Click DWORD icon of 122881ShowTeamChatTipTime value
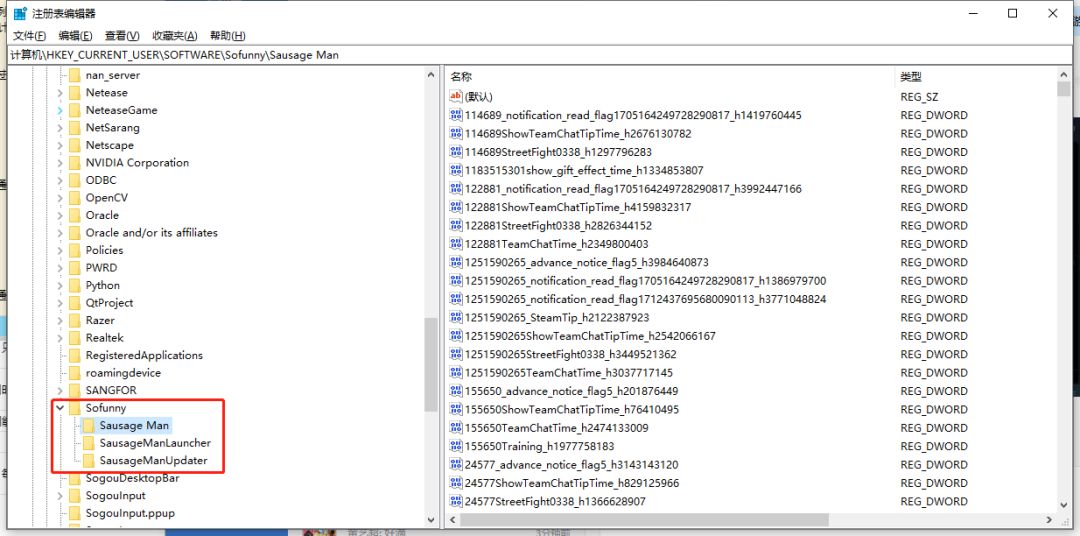 tap(455, 207)
